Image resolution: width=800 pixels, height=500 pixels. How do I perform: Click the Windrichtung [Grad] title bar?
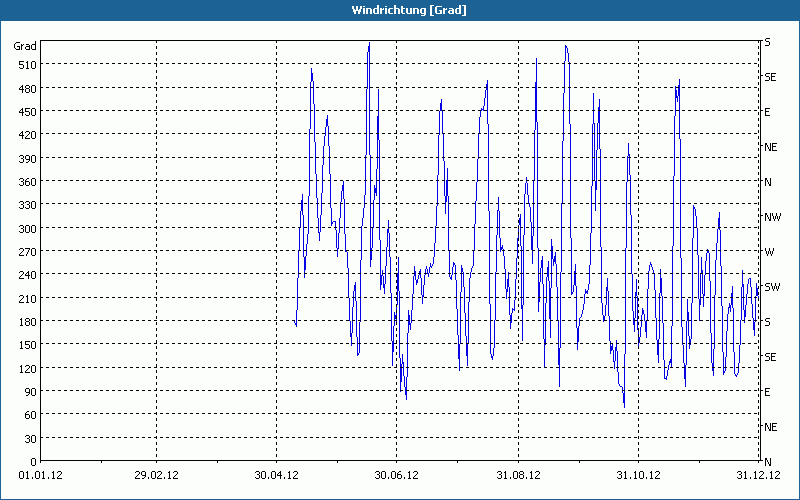coord(400,10)
